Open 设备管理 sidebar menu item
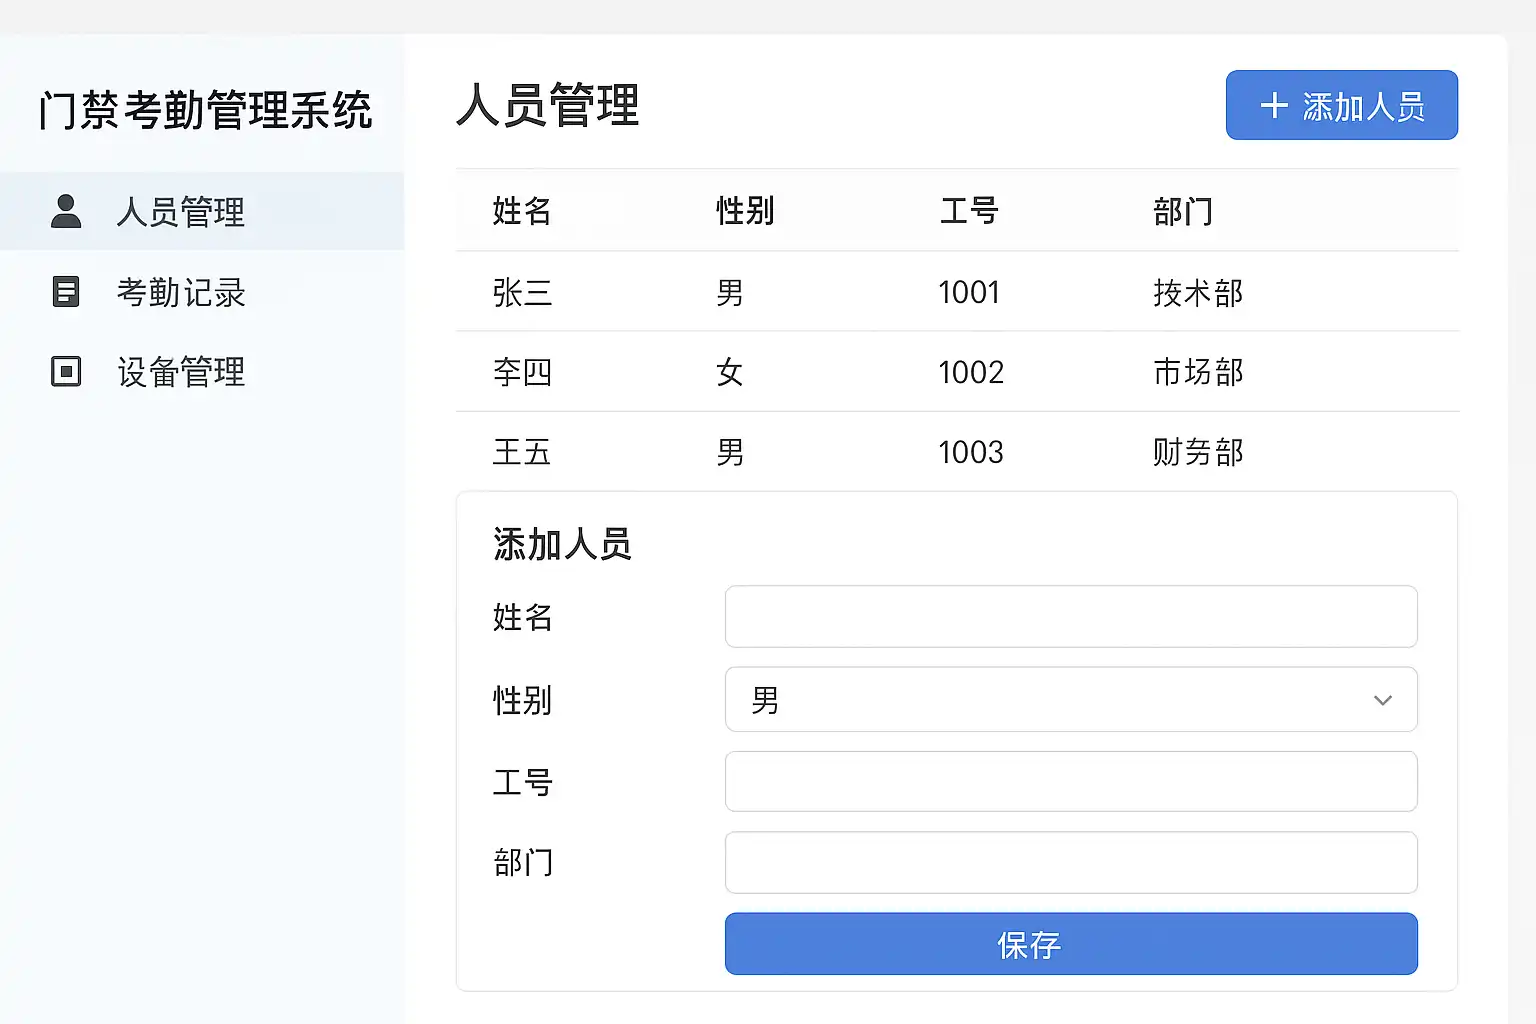 181,372
